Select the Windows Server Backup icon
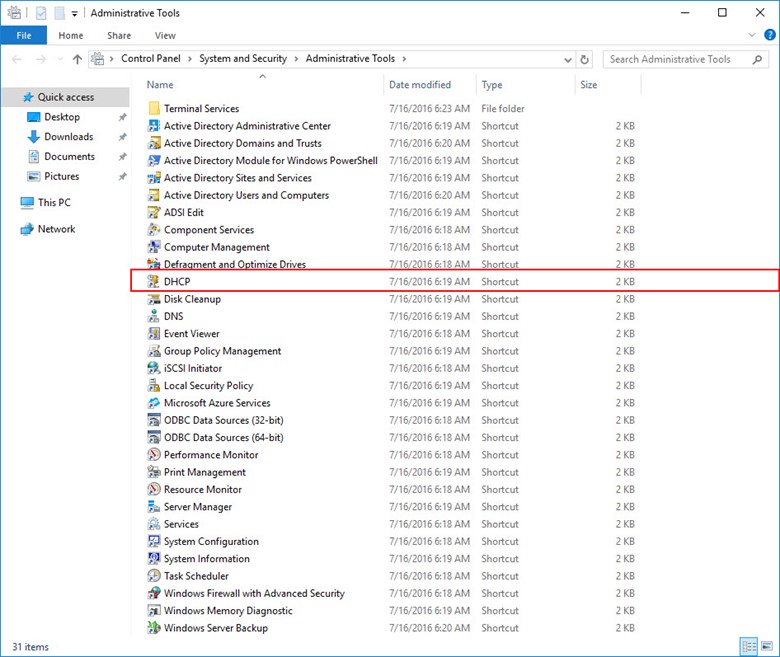The width and height of the screenshot is (780, 657). 154,628
